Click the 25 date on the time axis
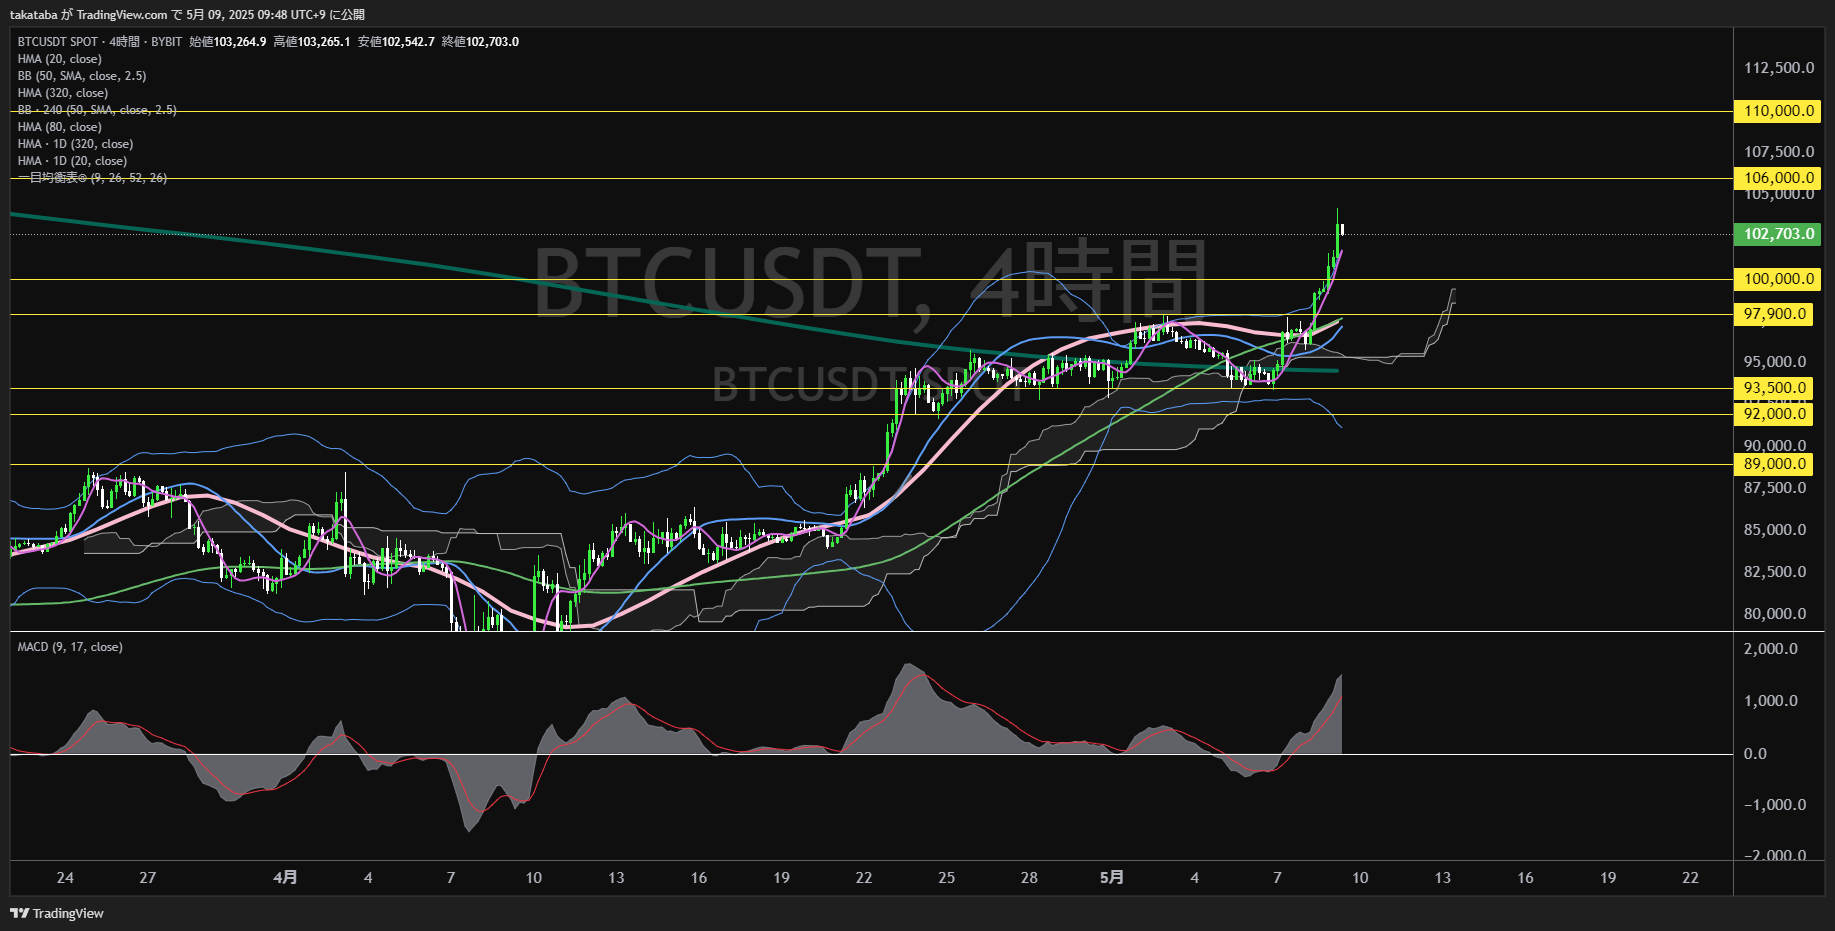The height and width of the screenshot is (931, 1835). coord(946,878)
